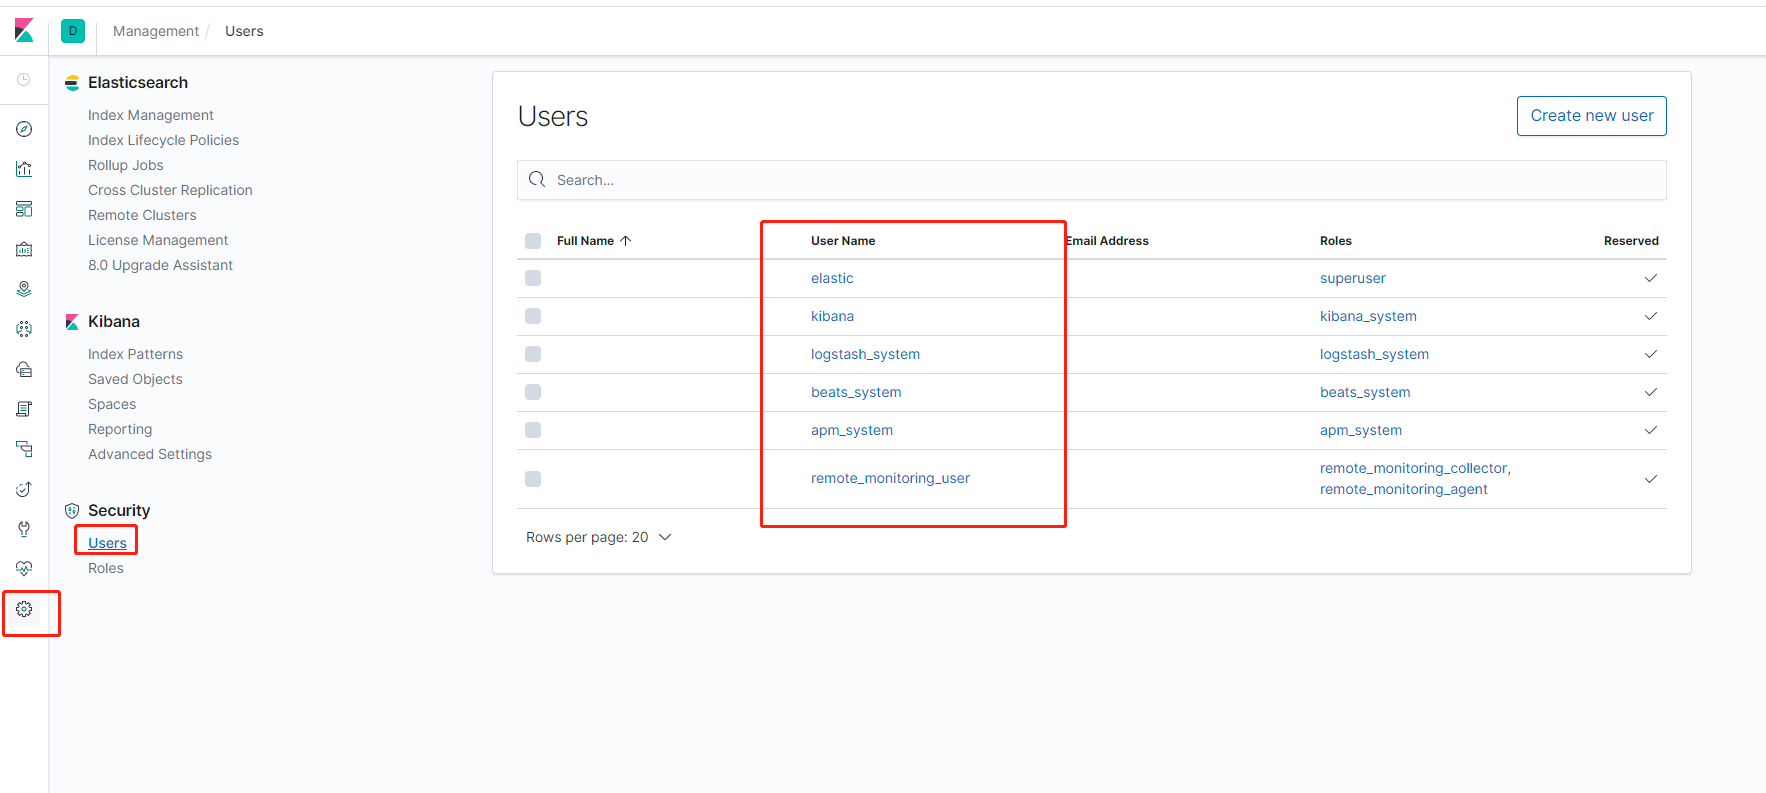Open the default space avatar D

pyautogui.click(x=73, y=31)
